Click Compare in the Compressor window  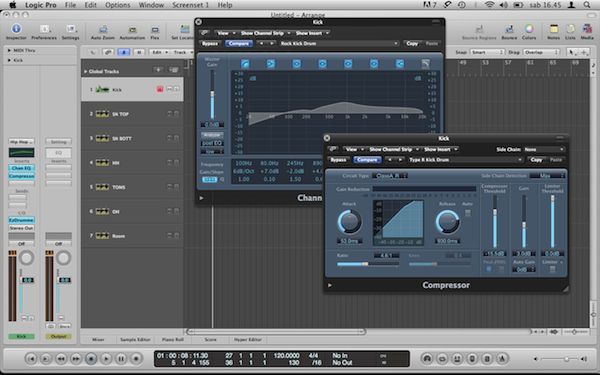(367, 160)
